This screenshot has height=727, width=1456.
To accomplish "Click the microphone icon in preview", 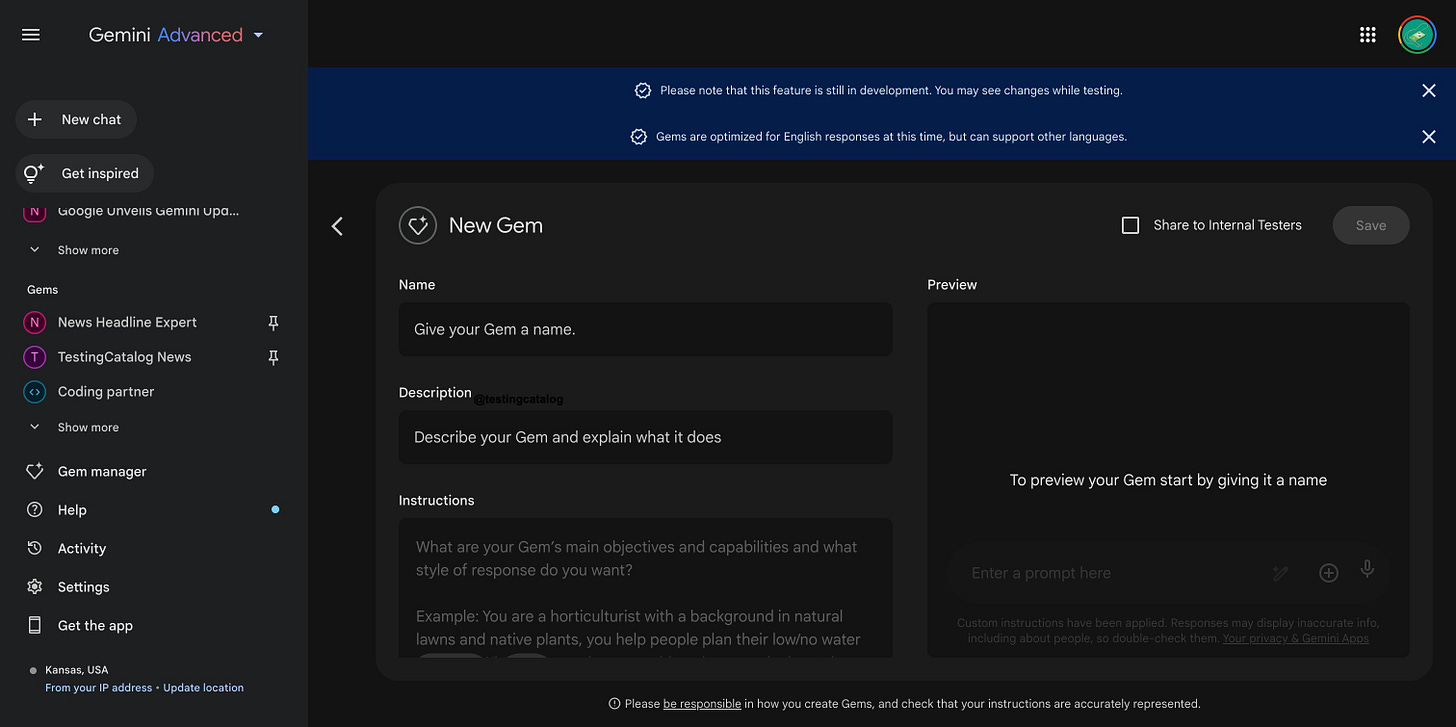I will 1367,569.
